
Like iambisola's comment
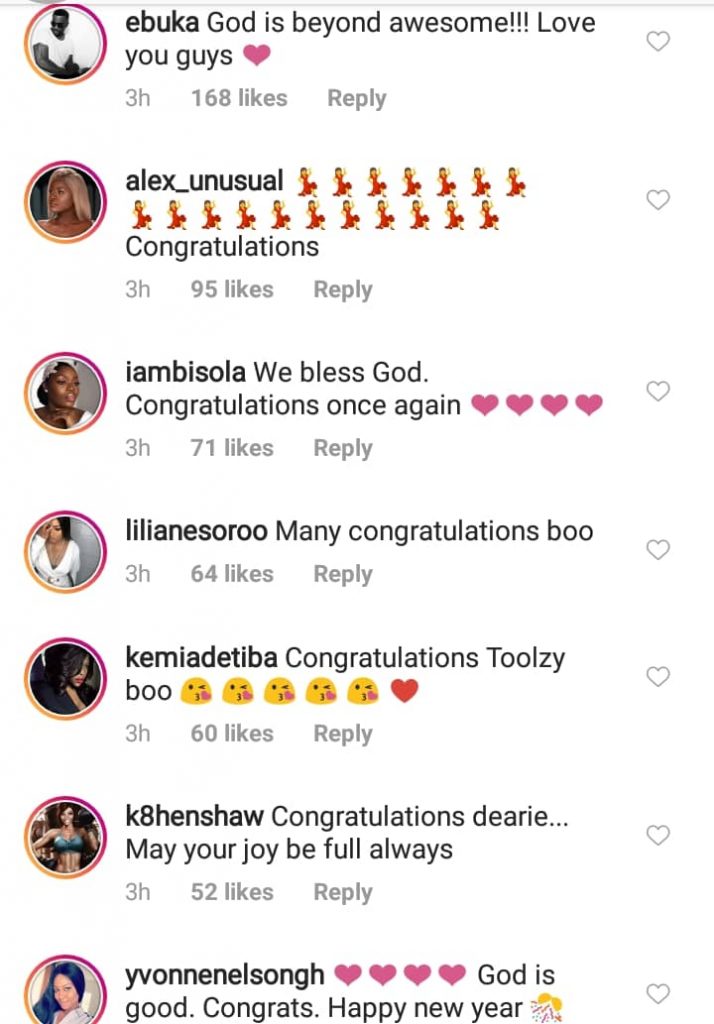[x=657, y=391]
